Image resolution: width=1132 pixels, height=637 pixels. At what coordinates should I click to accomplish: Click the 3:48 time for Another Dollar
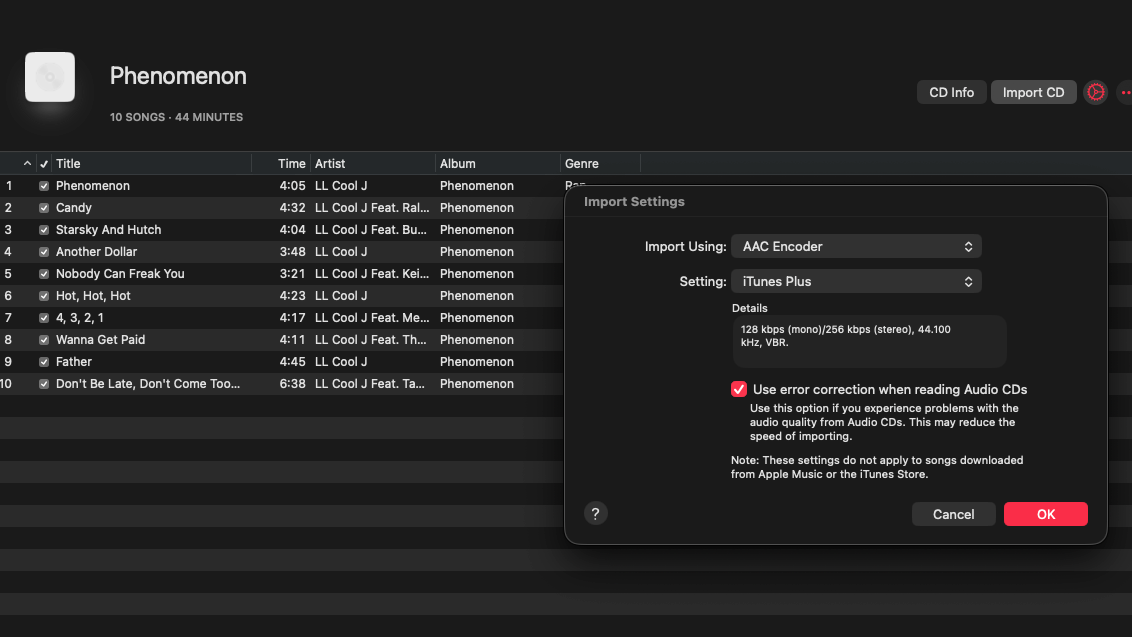(292, 252)
